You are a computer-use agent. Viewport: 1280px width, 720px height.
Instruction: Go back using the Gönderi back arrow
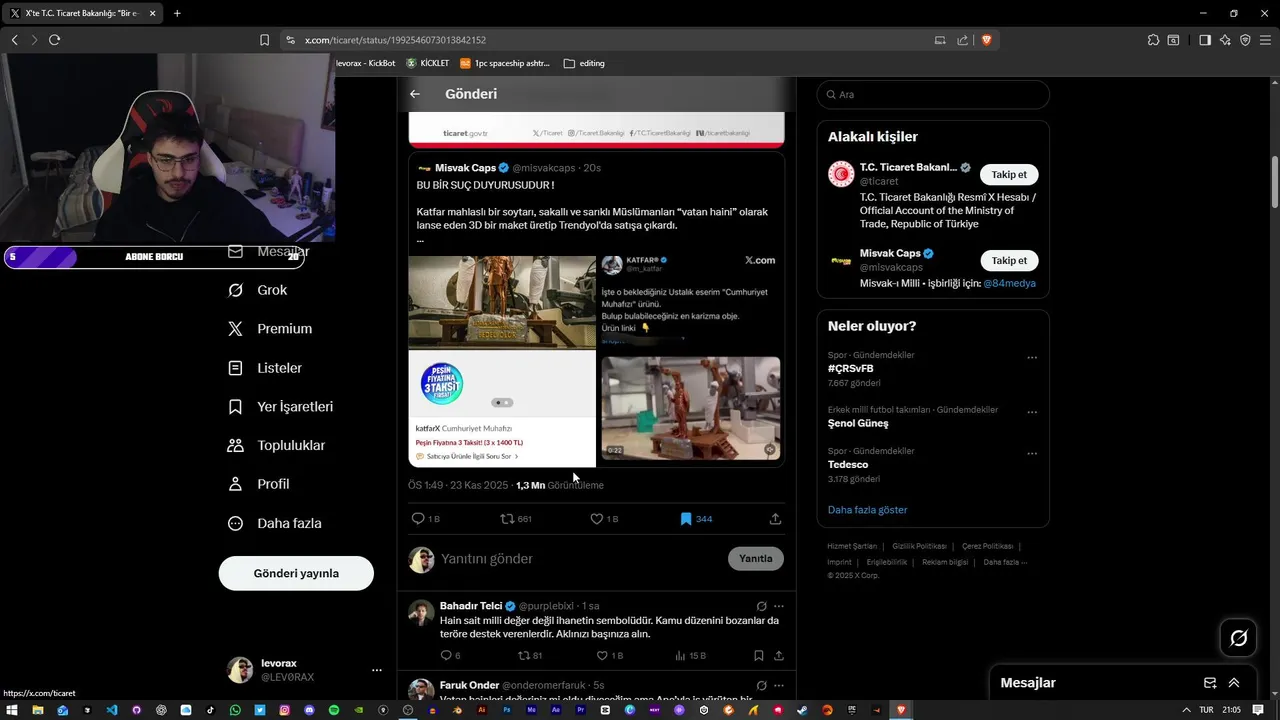(x=415, y=94)
